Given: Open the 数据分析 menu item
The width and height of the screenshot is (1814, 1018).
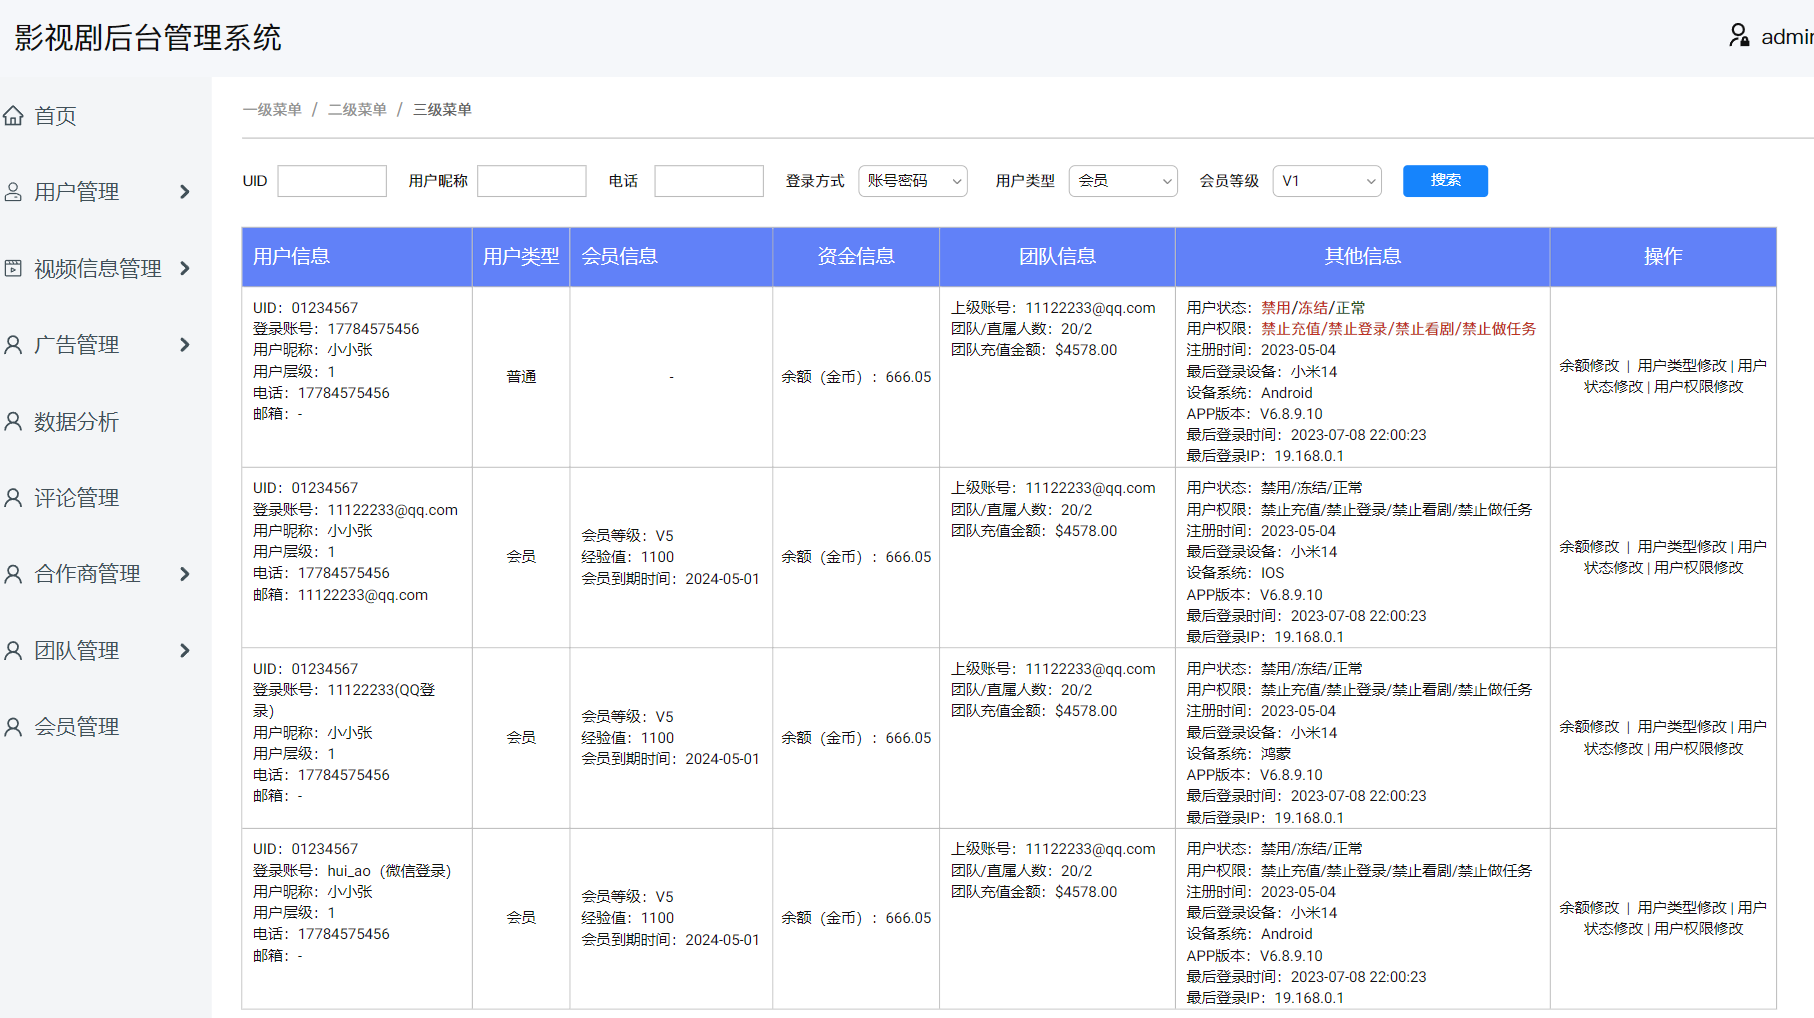Looking at the screenshot, I should click(76, 422).
